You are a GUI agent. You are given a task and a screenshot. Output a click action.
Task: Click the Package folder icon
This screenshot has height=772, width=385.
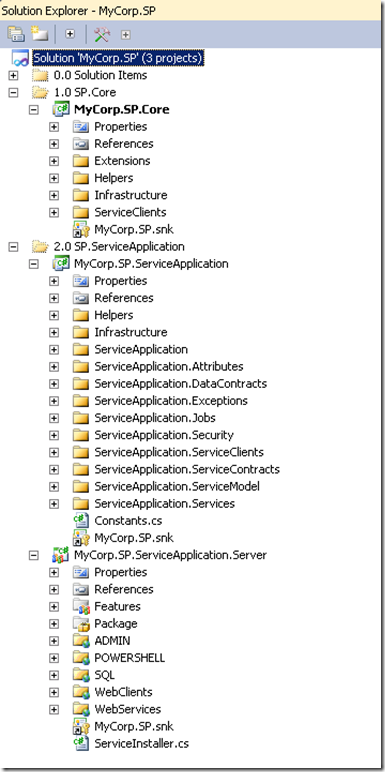pyautogui.click(x=81, y=623)
